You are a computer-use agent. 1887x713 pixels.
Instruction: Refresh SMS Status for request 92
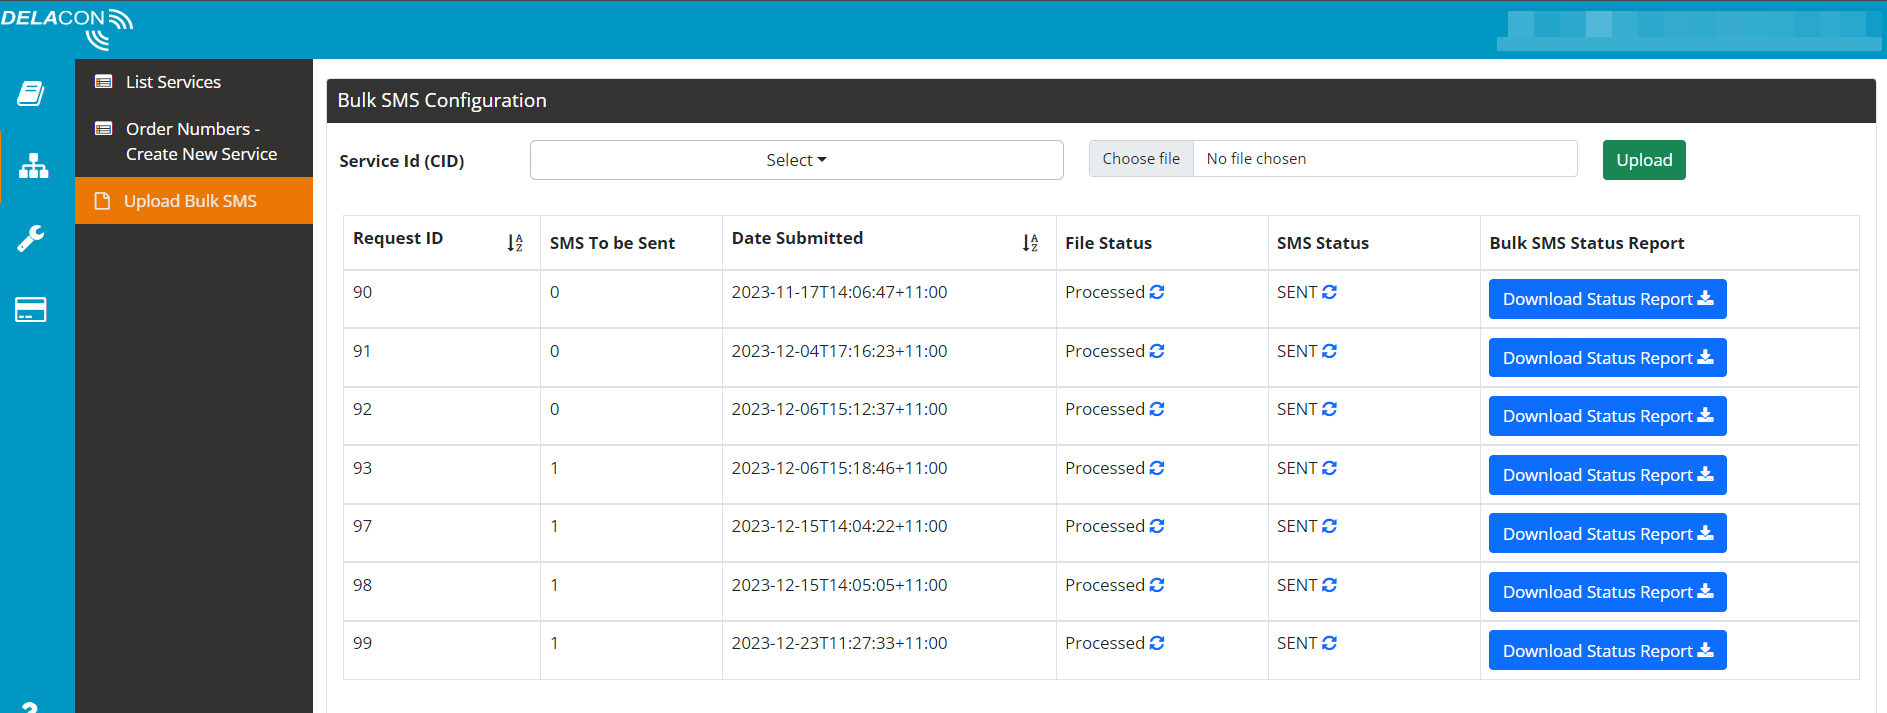(1329, 409)
